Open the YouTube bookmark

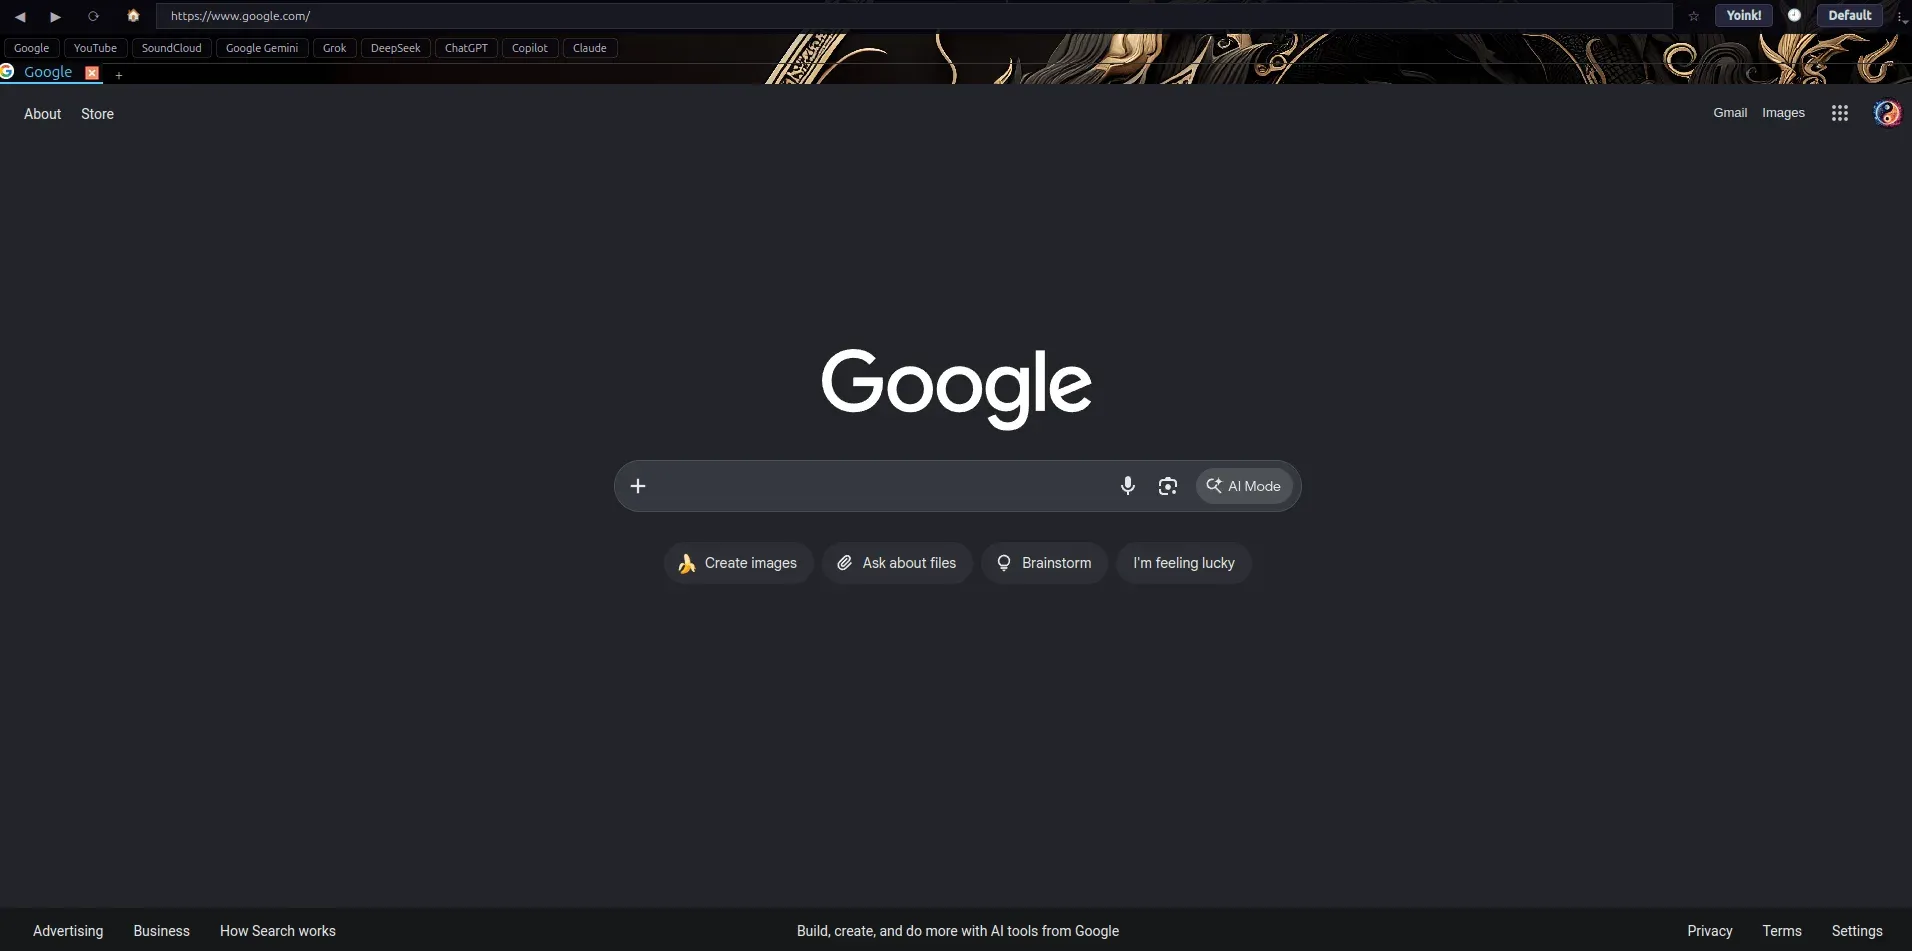tap(95, 48)
